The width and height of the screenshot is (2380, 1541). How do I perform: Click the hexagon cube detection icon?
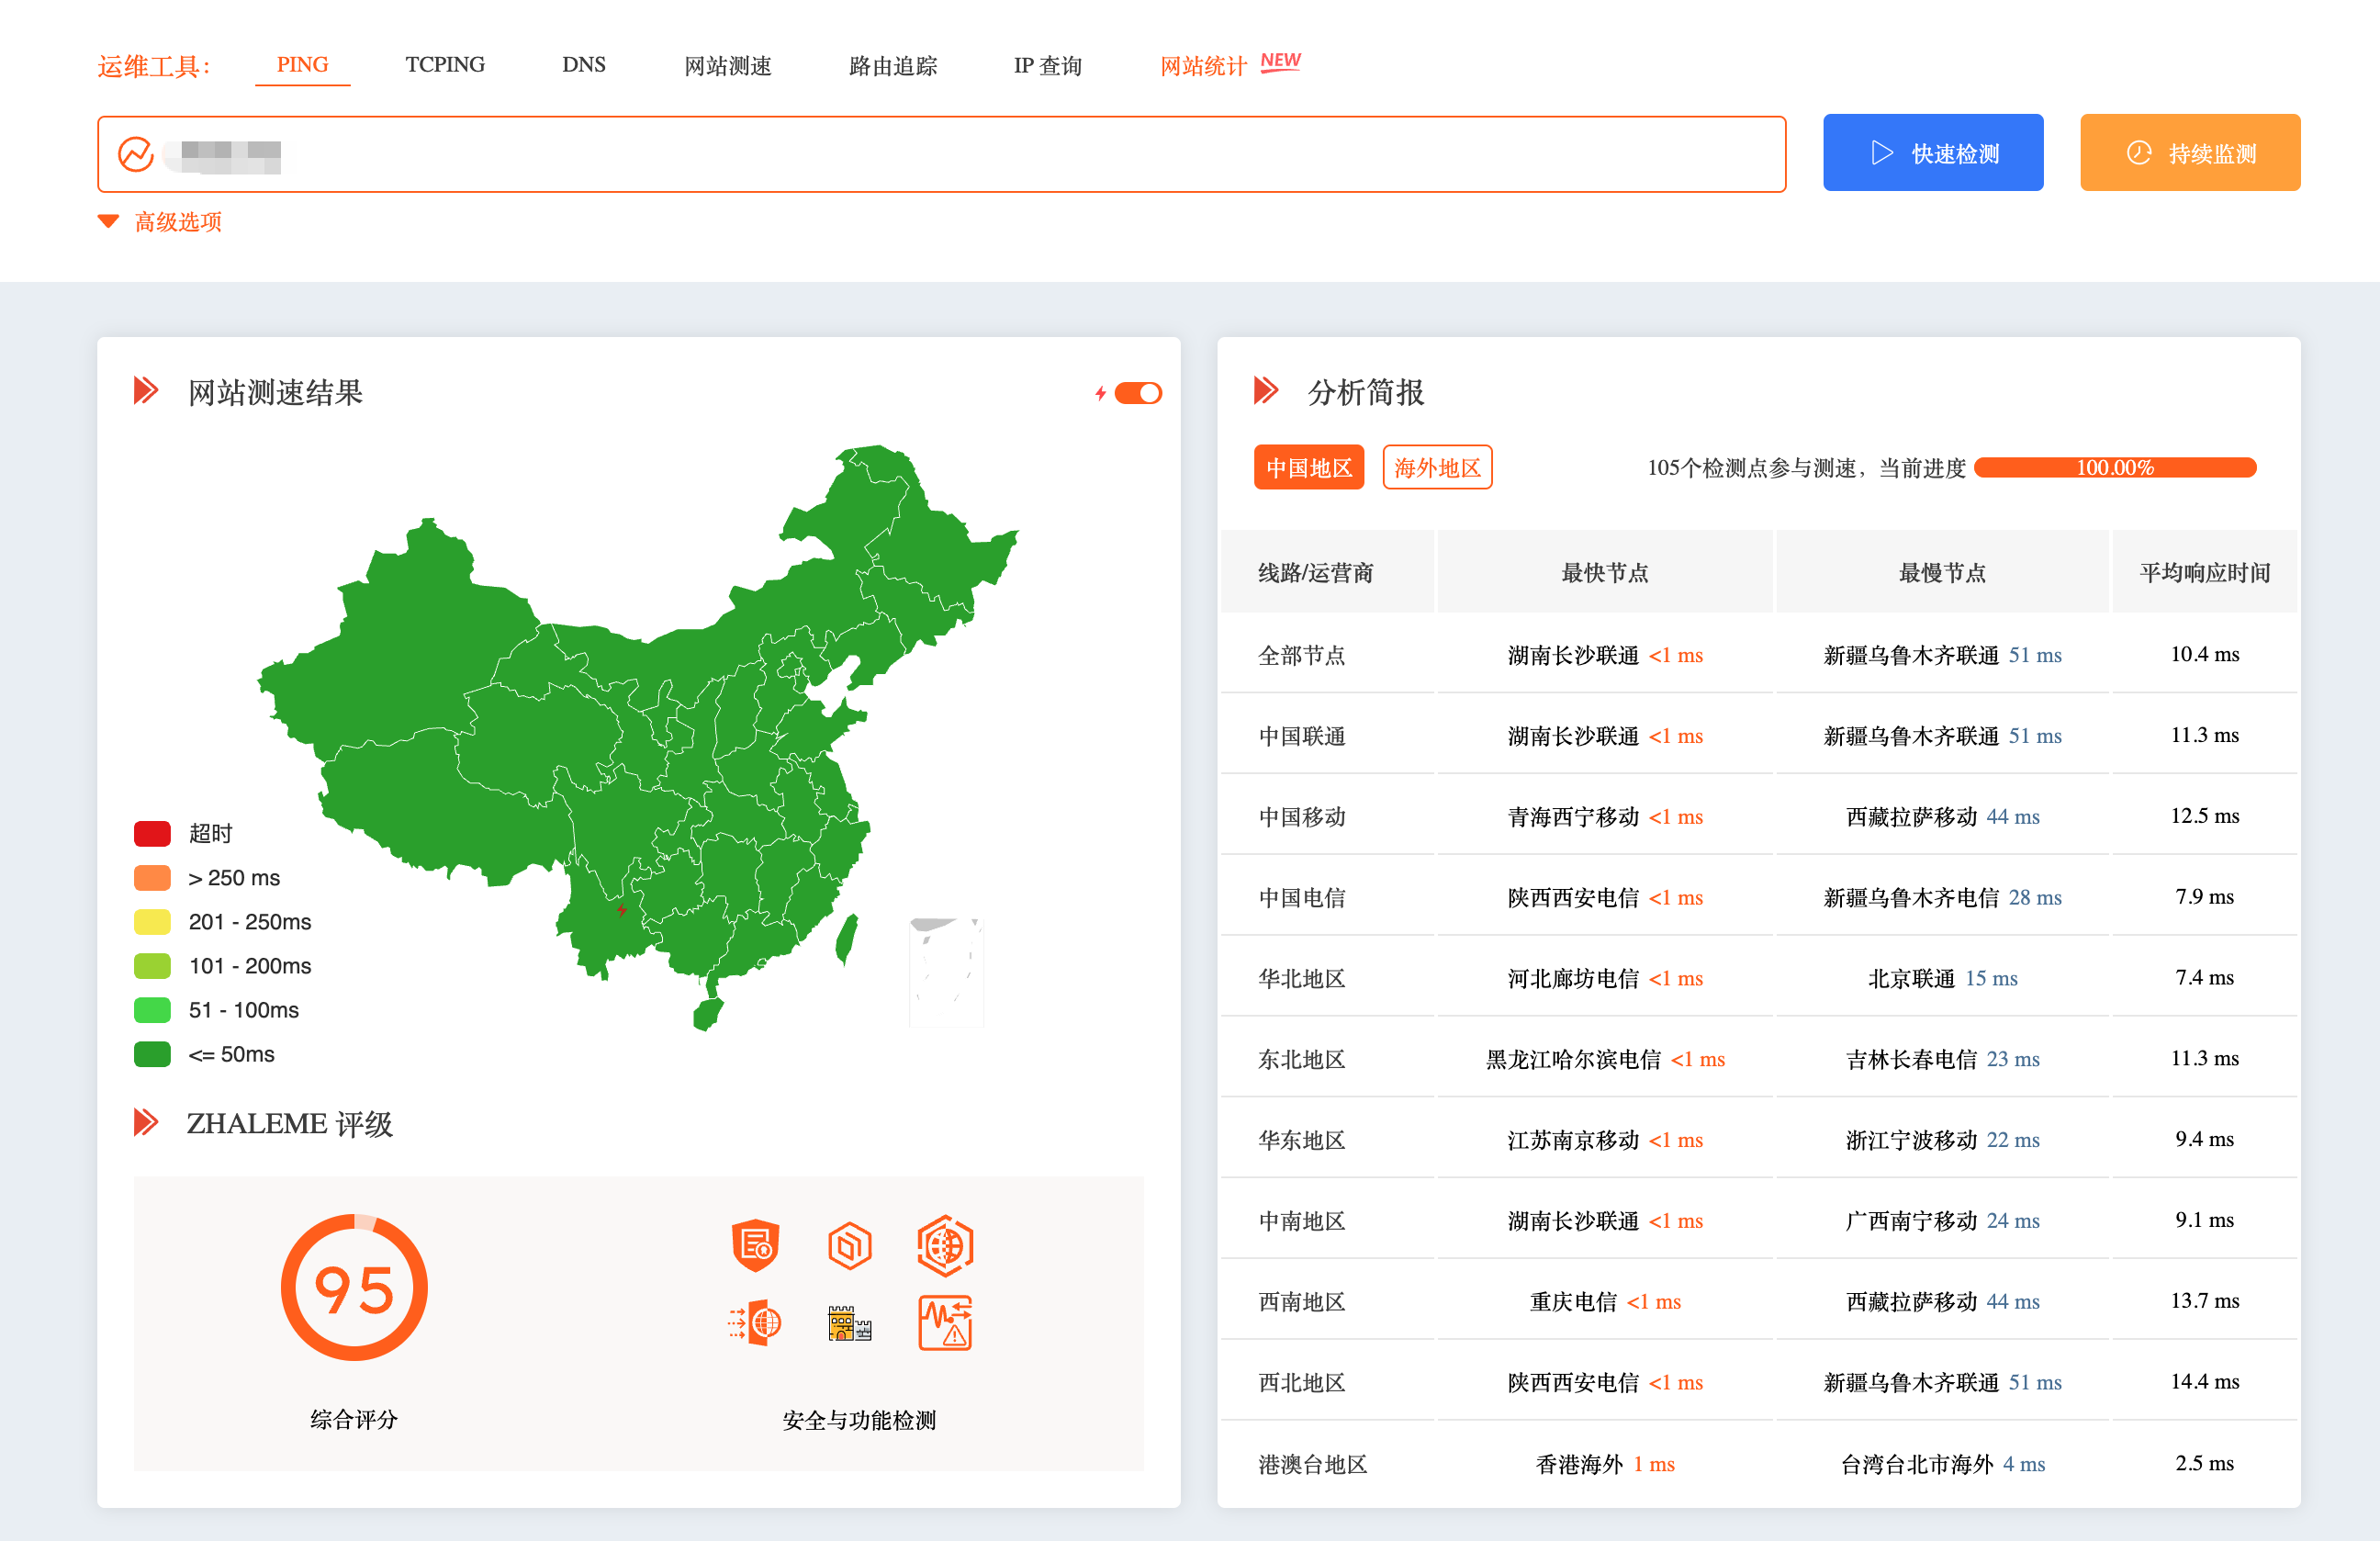point(849,1245)
